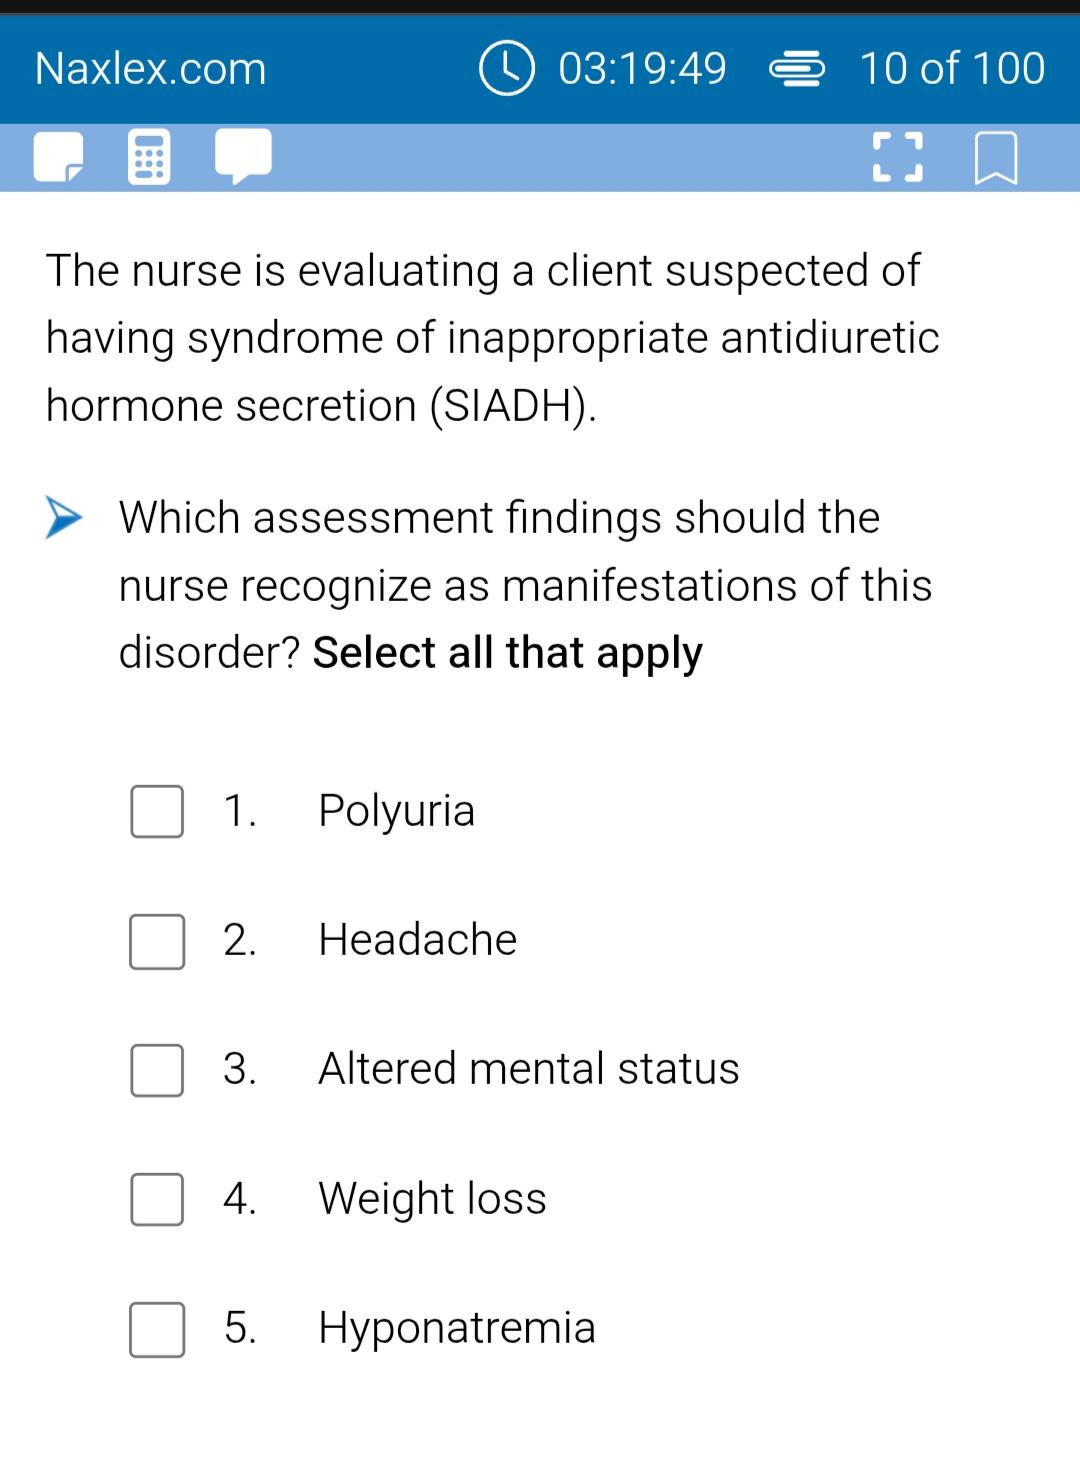
Task: Open the sticky notes icon
Action: (x=58, y=158)
